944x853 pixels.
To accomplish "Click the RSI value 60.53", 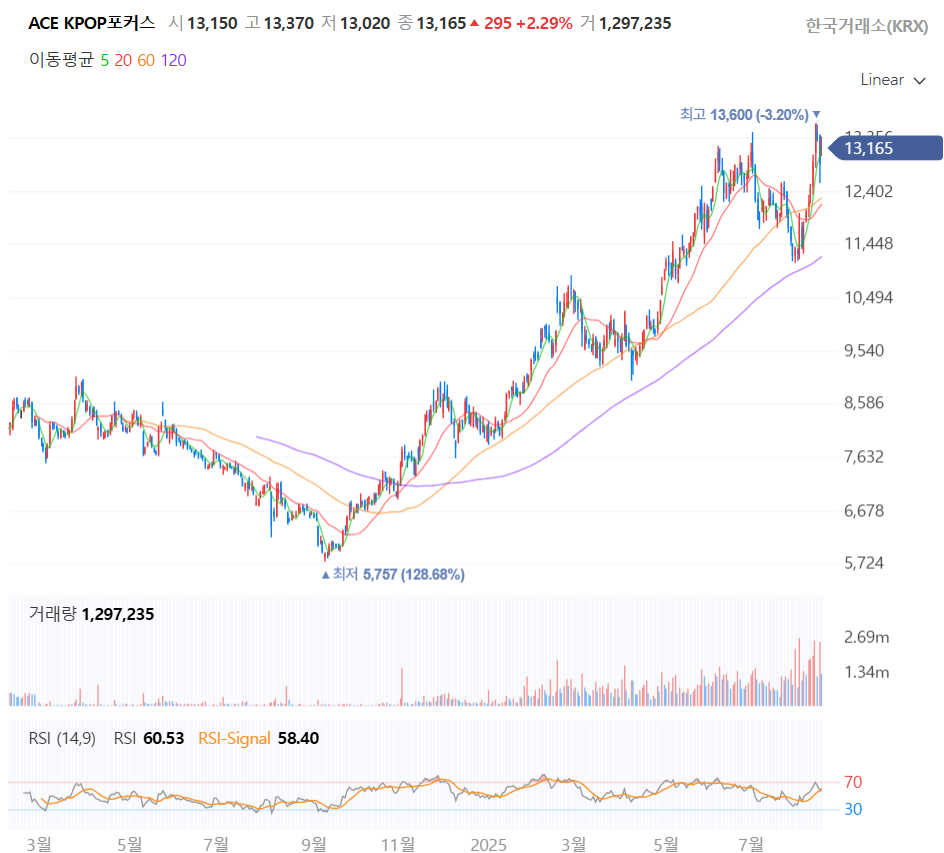I will [x=164, y=738].
